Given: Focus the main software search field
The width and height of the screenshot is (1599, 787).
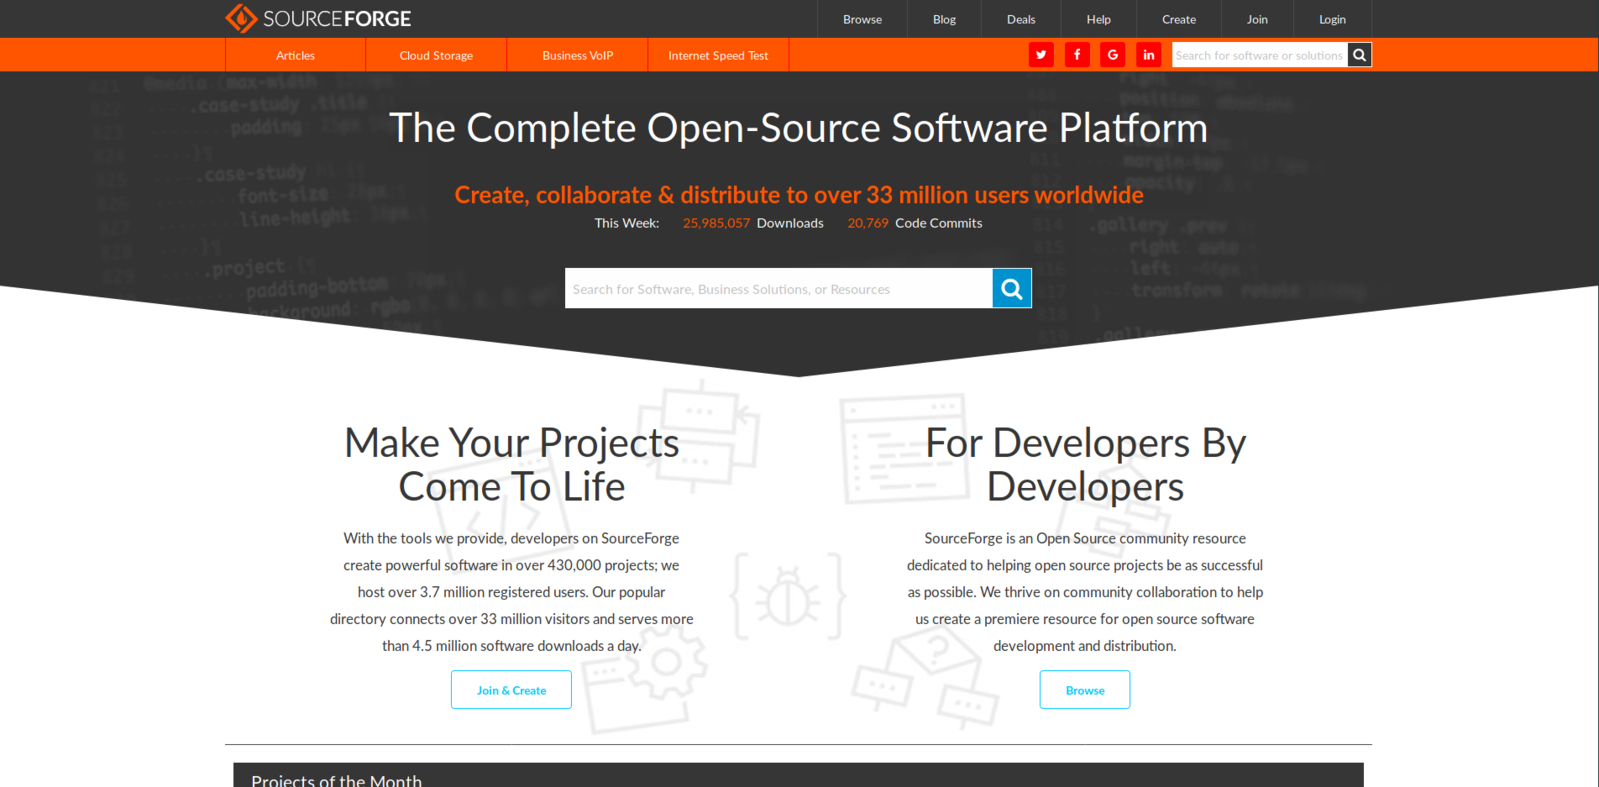Looking at the screenshot, I should [778, 289].
